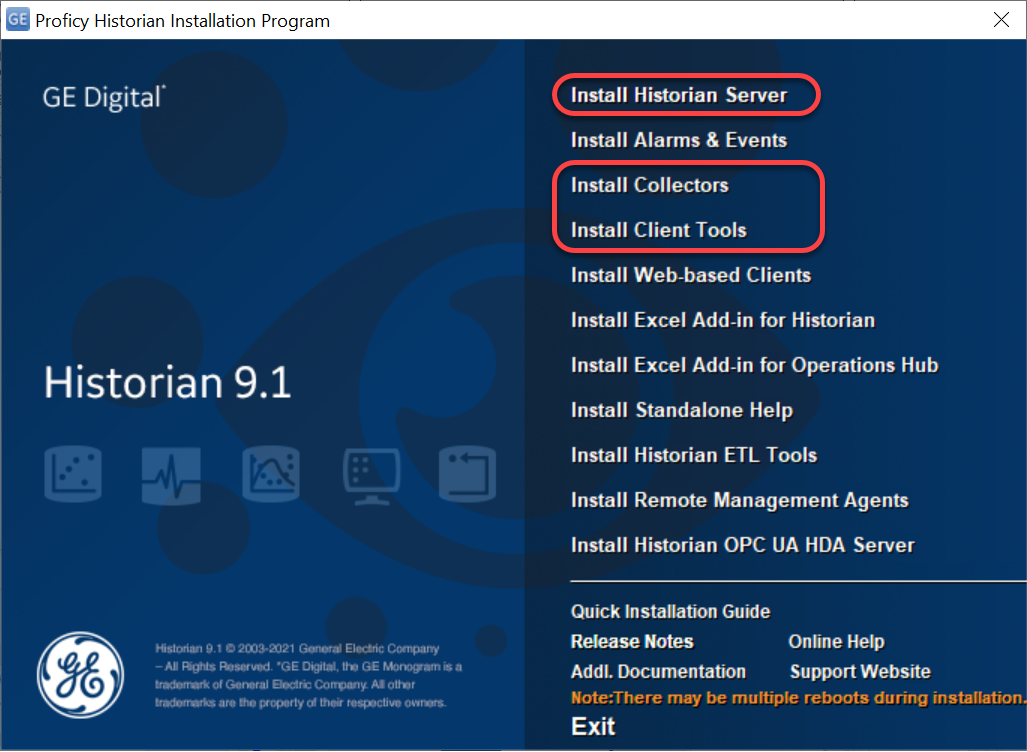Viewport: 1027px width, 752px height.
Task: Open Install Historian ETL Tools
Action: tap(694, 455)
